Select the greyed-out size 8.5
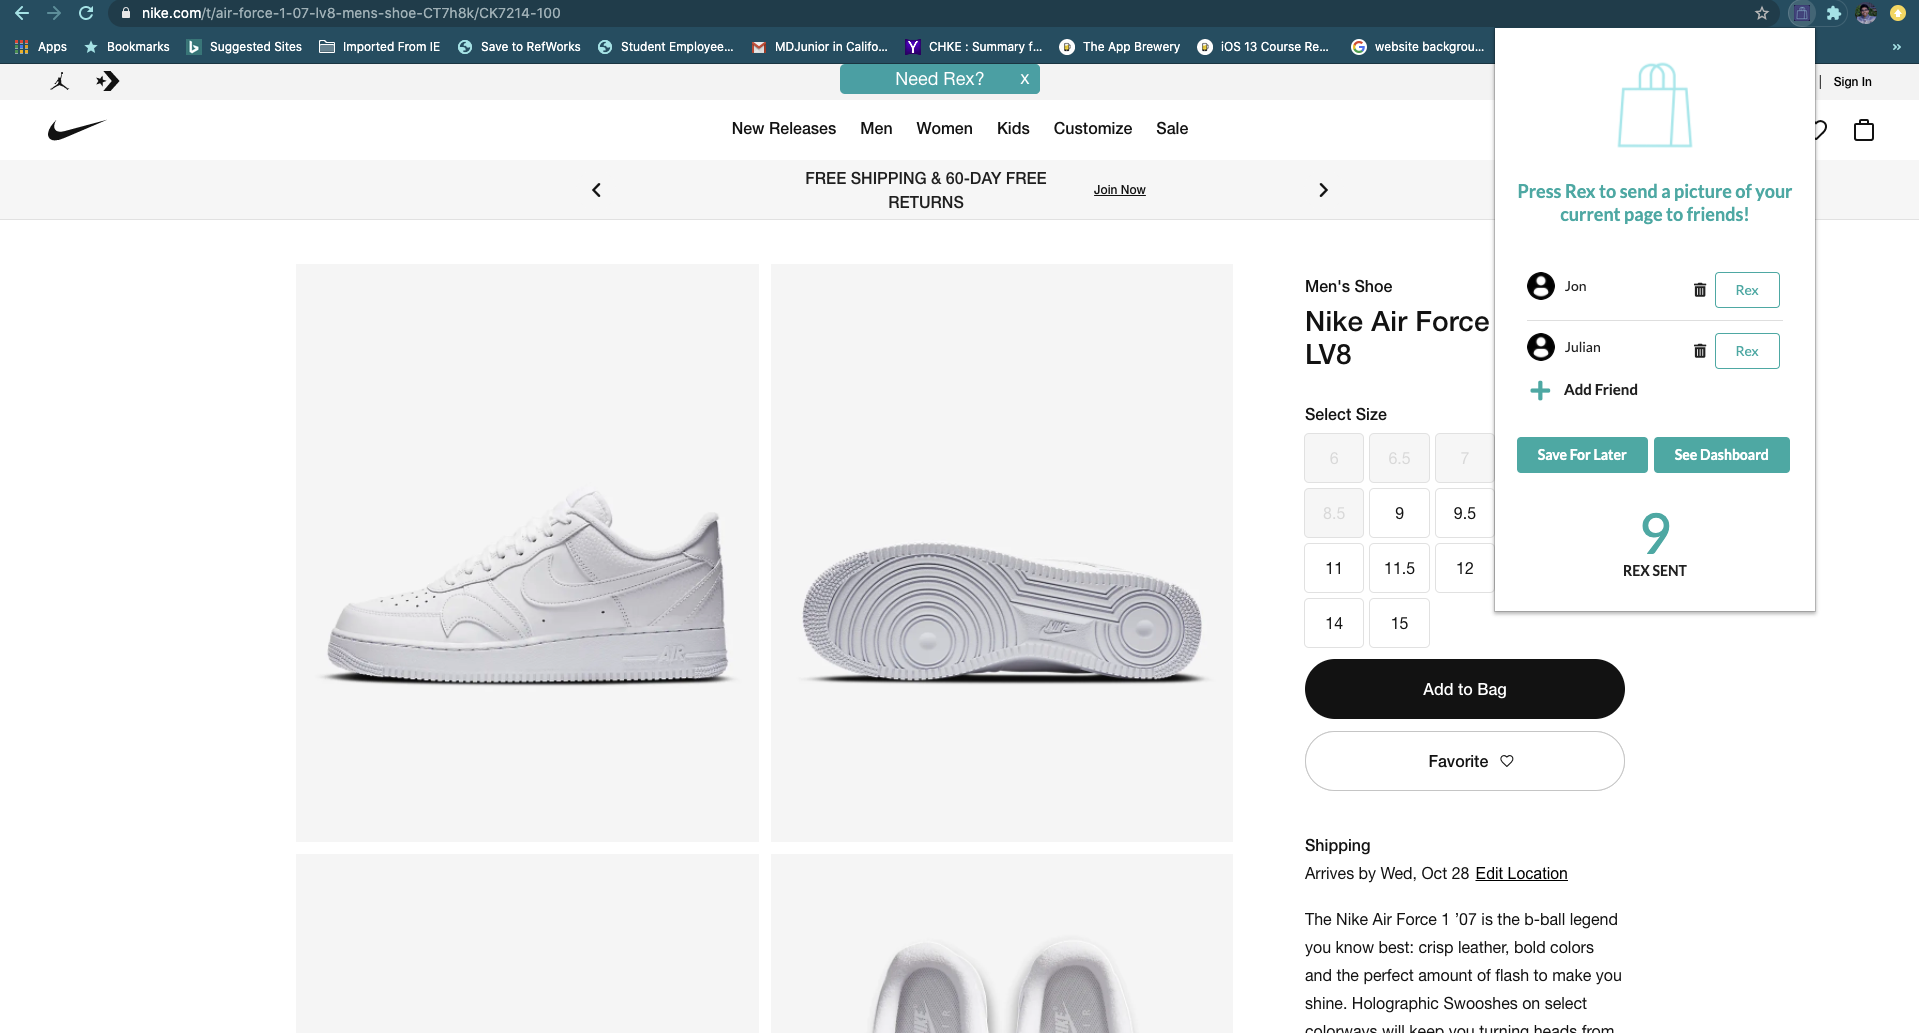Image resolution: width=1919 pixels, height=1033 pixels. 1334,513
